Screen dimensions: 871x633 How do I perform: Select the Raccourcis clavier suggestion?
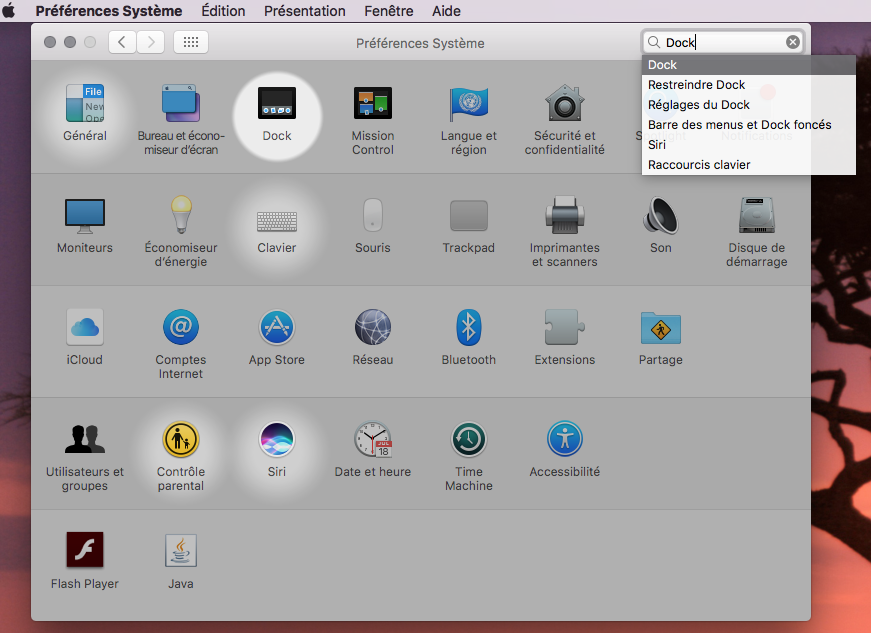748,165
